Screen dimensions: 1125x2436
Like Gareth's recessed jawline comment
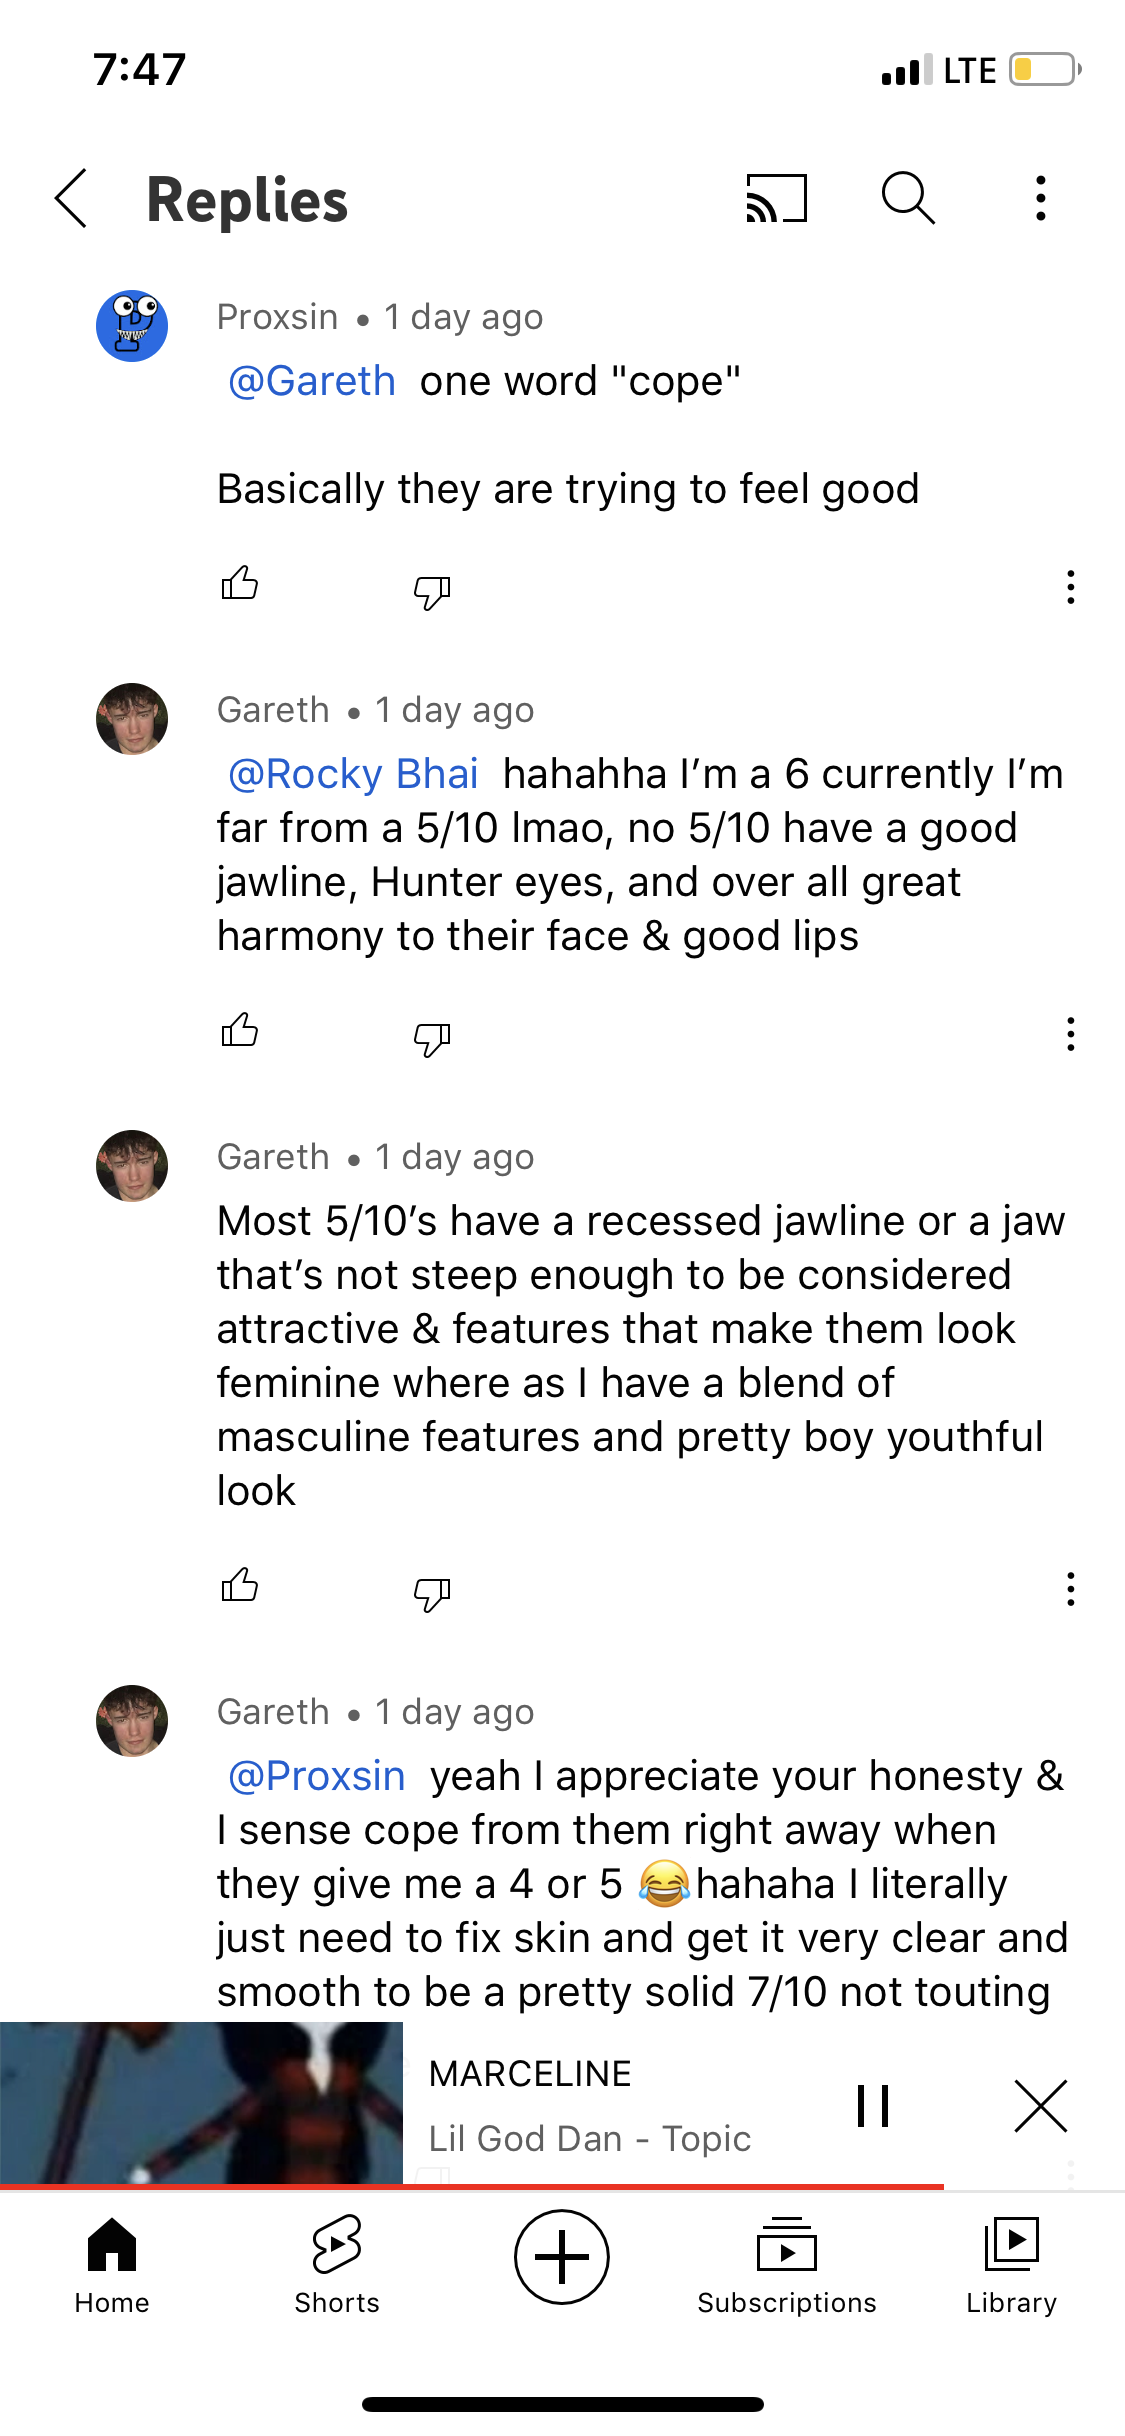click(x=240, y=1586)
